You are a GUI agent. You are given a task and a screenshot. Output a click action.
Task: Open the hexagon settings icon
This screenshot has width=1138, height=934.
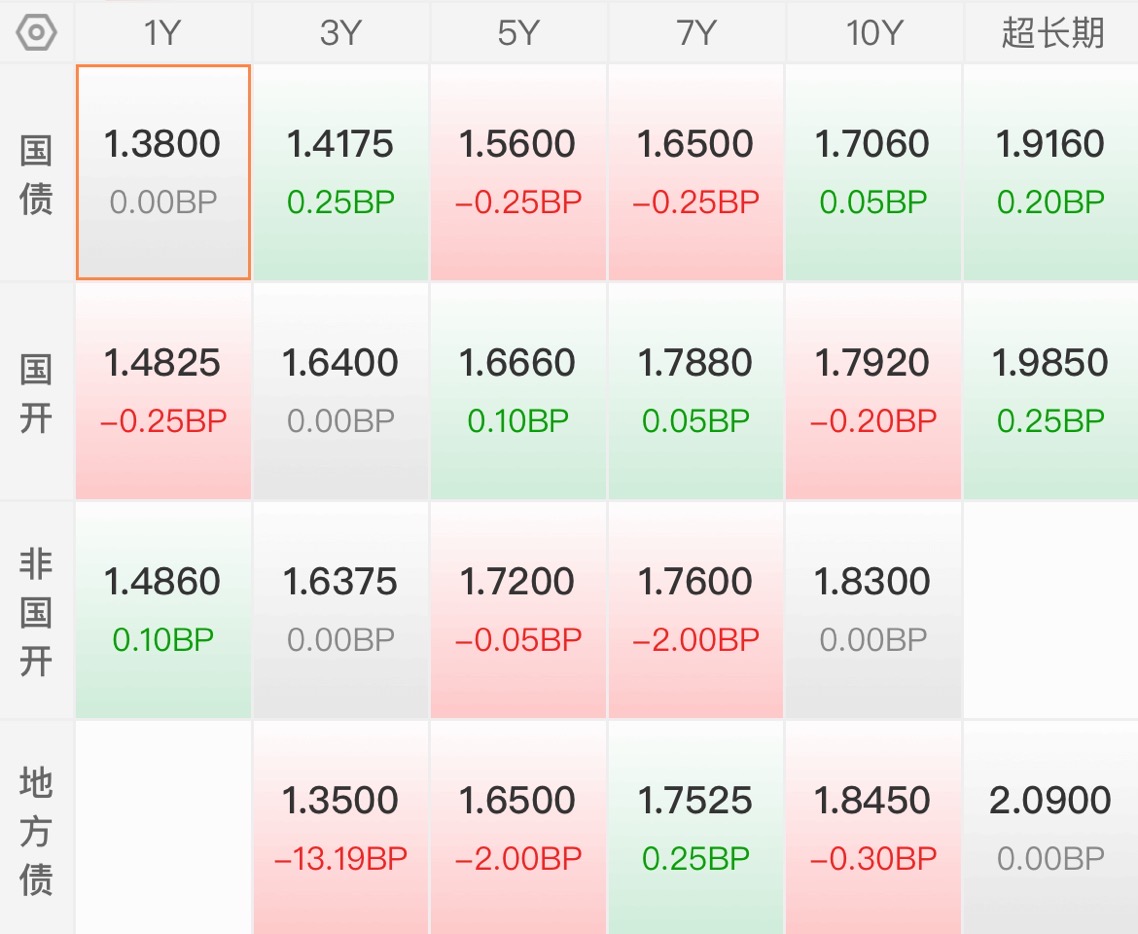tap(36, 33)
